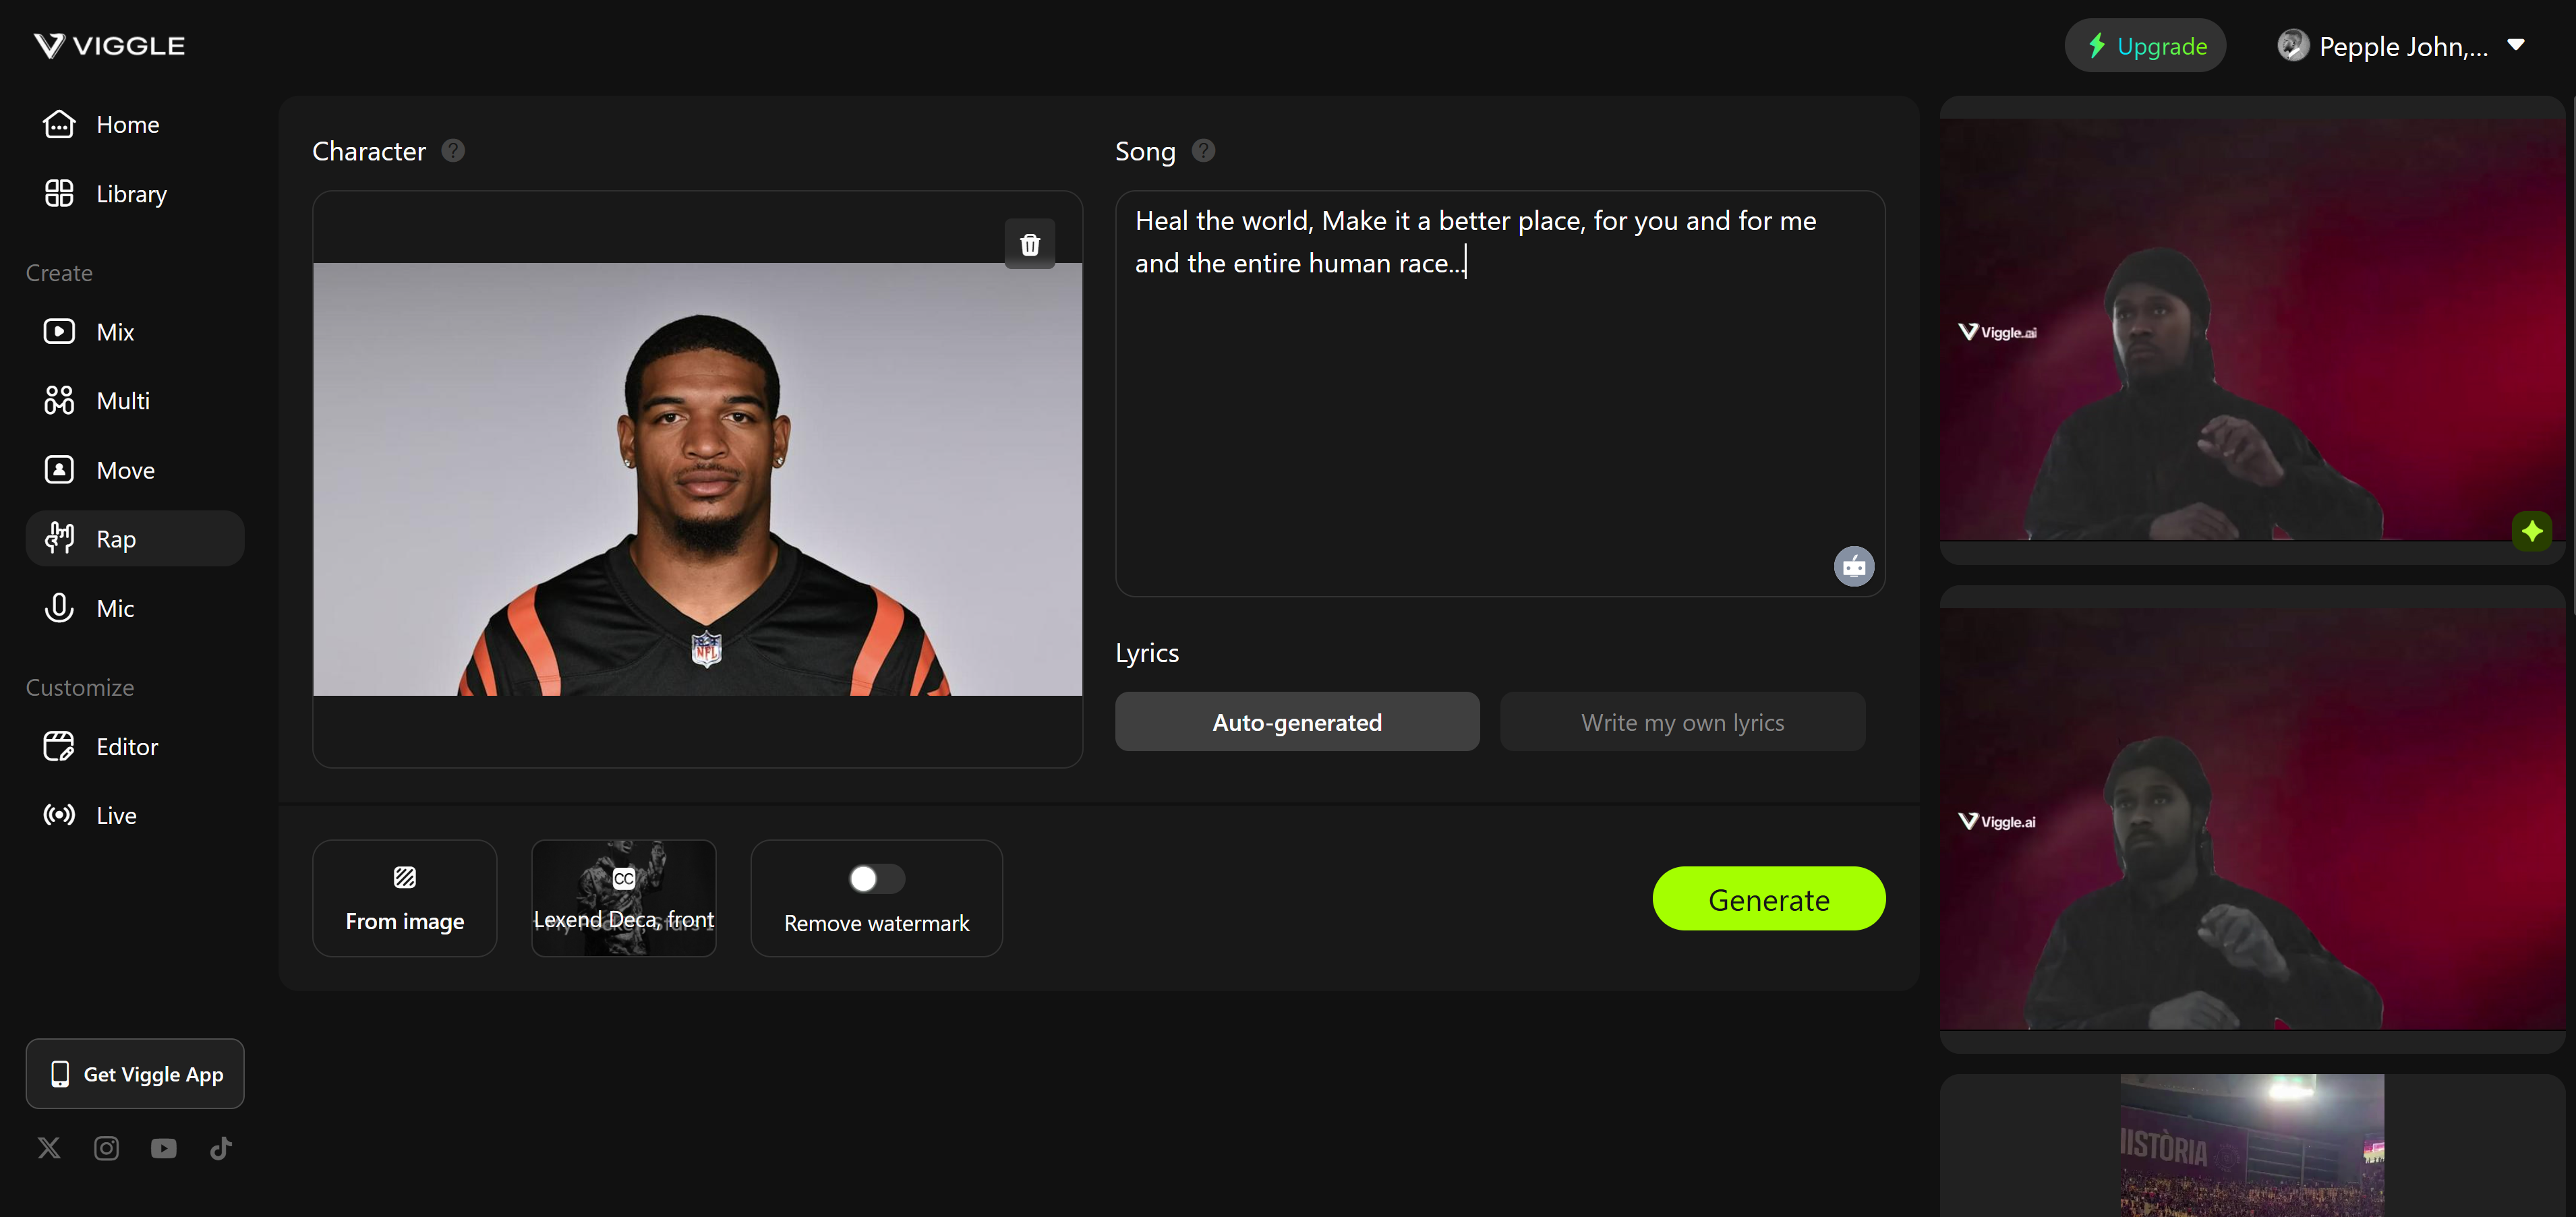Screen dimensions: 2576x1217
Task: Select Auto-generated lyrics option
Action: pyautogui.click(x=1297, y=722)
